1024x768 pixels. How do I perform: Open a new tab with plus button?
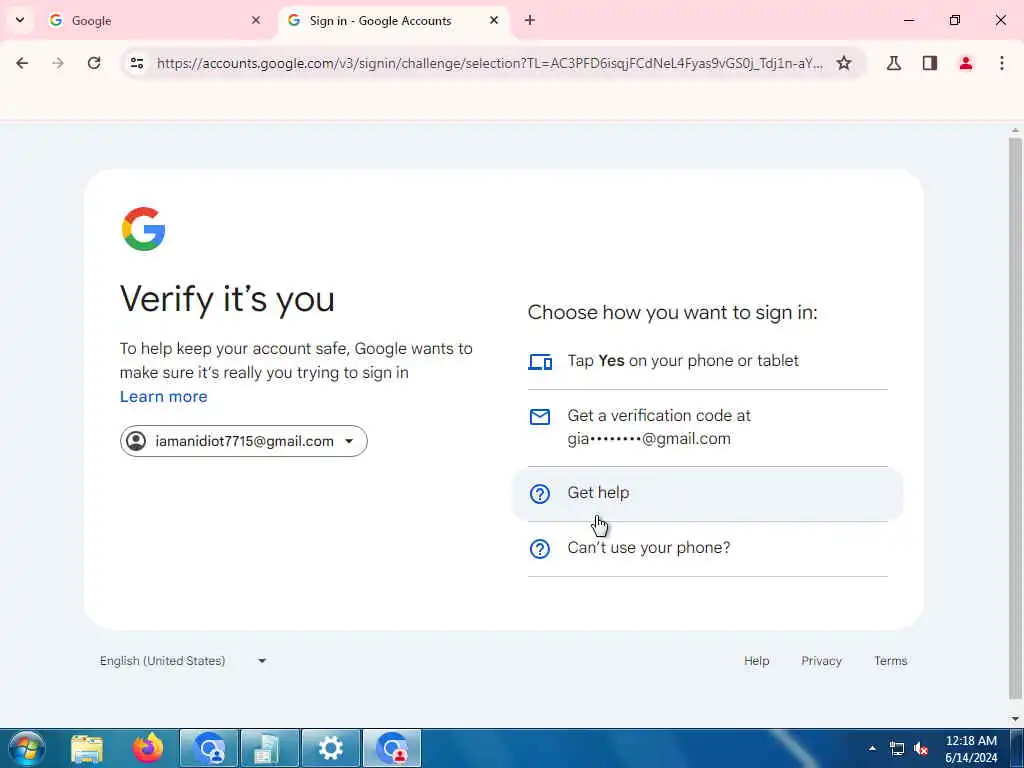pos(530,20)
